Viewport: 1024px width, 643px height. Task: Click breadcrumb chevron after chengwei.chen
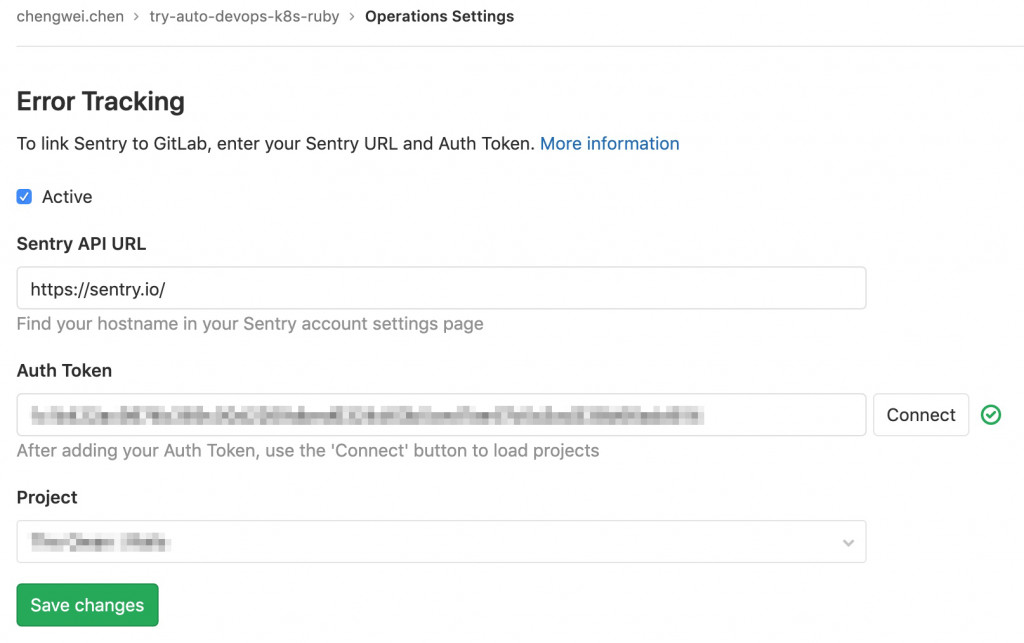pos(136,17)
